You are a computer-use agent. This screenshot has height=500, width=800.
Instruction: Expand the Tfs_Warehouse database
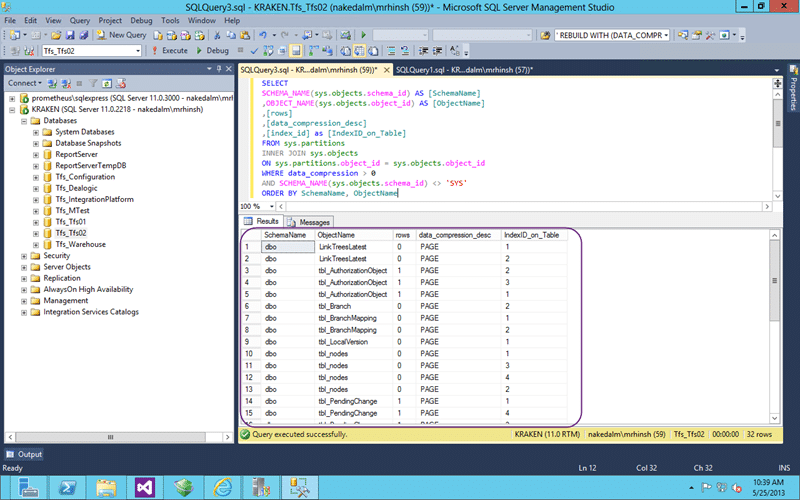pos(36,245)
